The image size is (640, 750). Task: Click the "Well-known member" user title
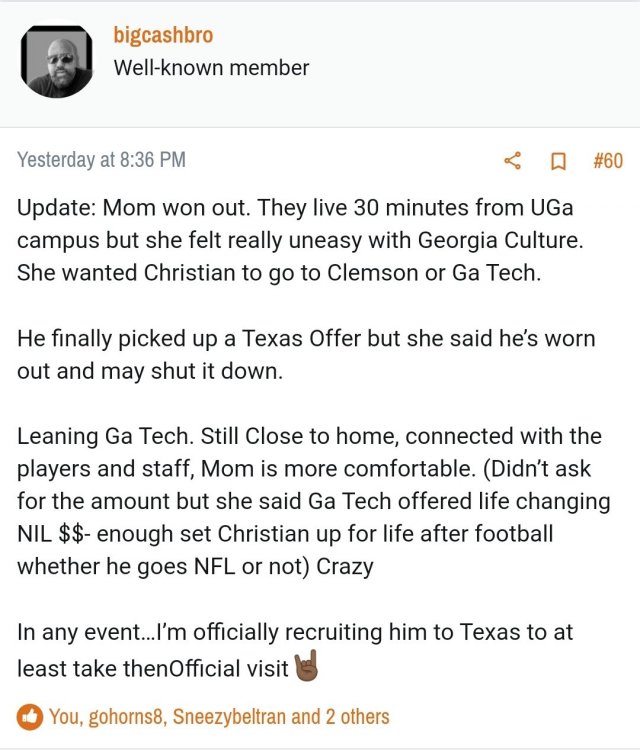coord(211,68)
